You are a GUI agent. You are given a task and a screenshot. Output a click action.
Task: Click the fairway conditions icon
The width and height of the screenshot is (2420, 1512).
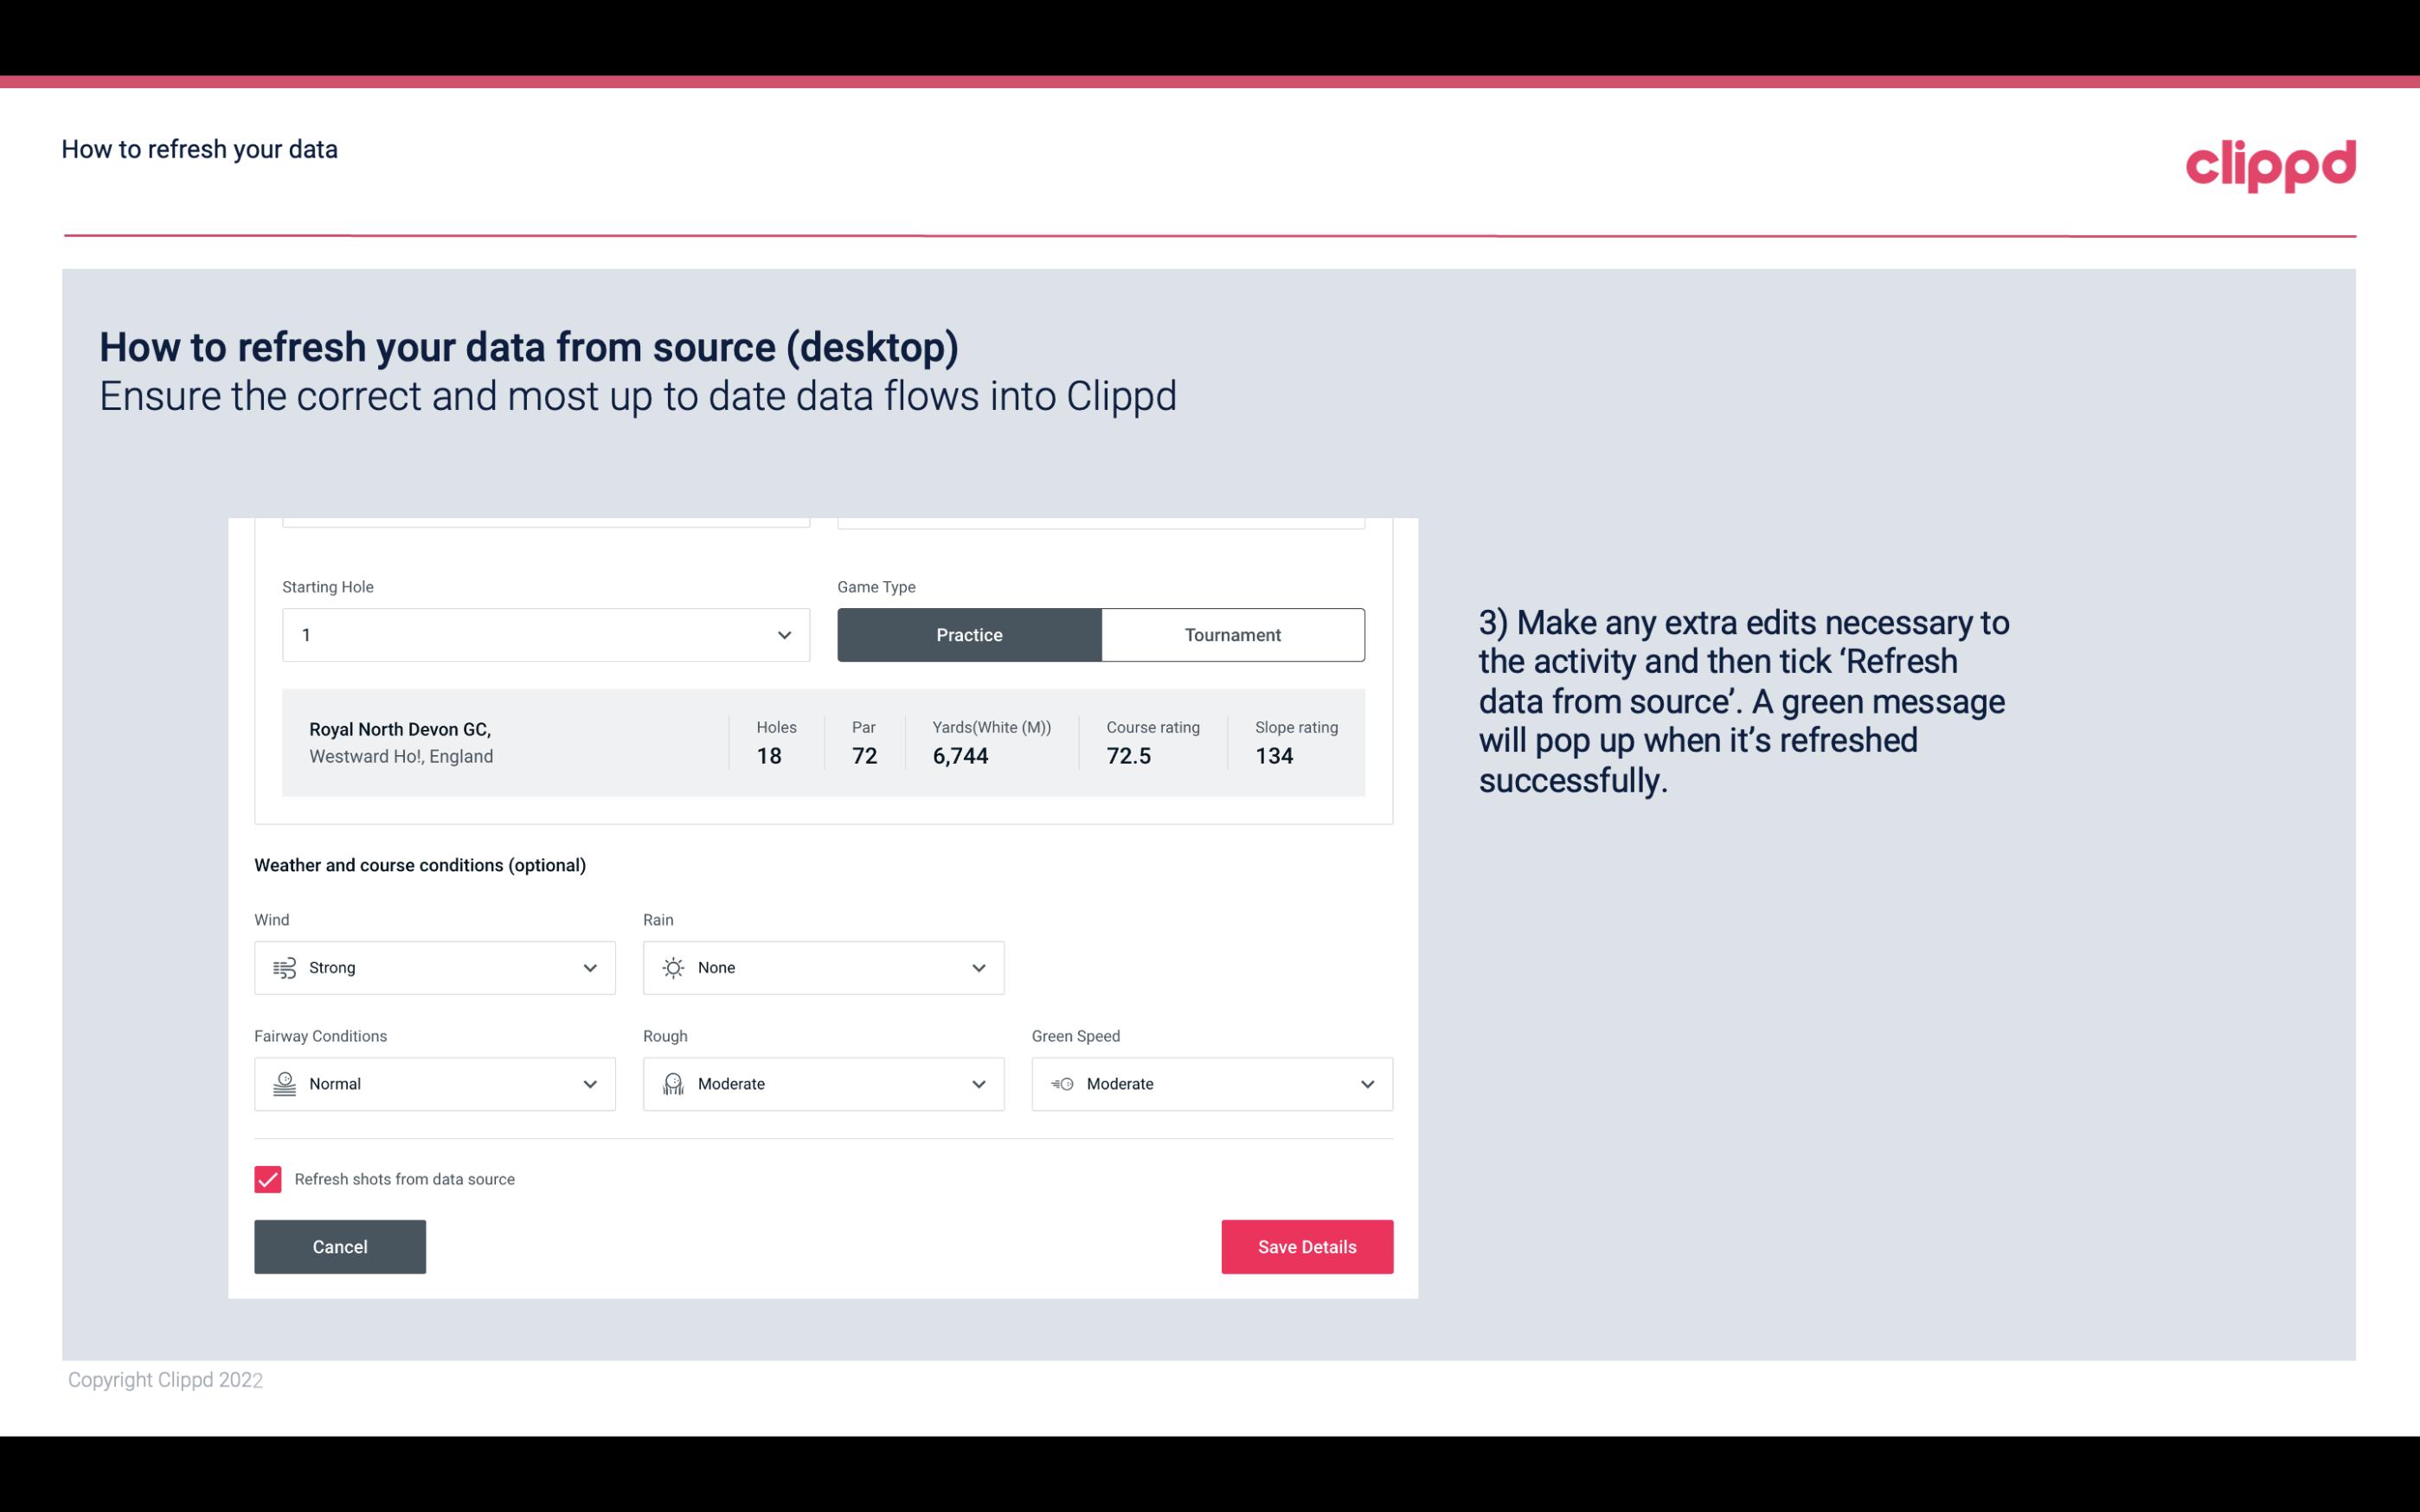(x=282, y=1084)
